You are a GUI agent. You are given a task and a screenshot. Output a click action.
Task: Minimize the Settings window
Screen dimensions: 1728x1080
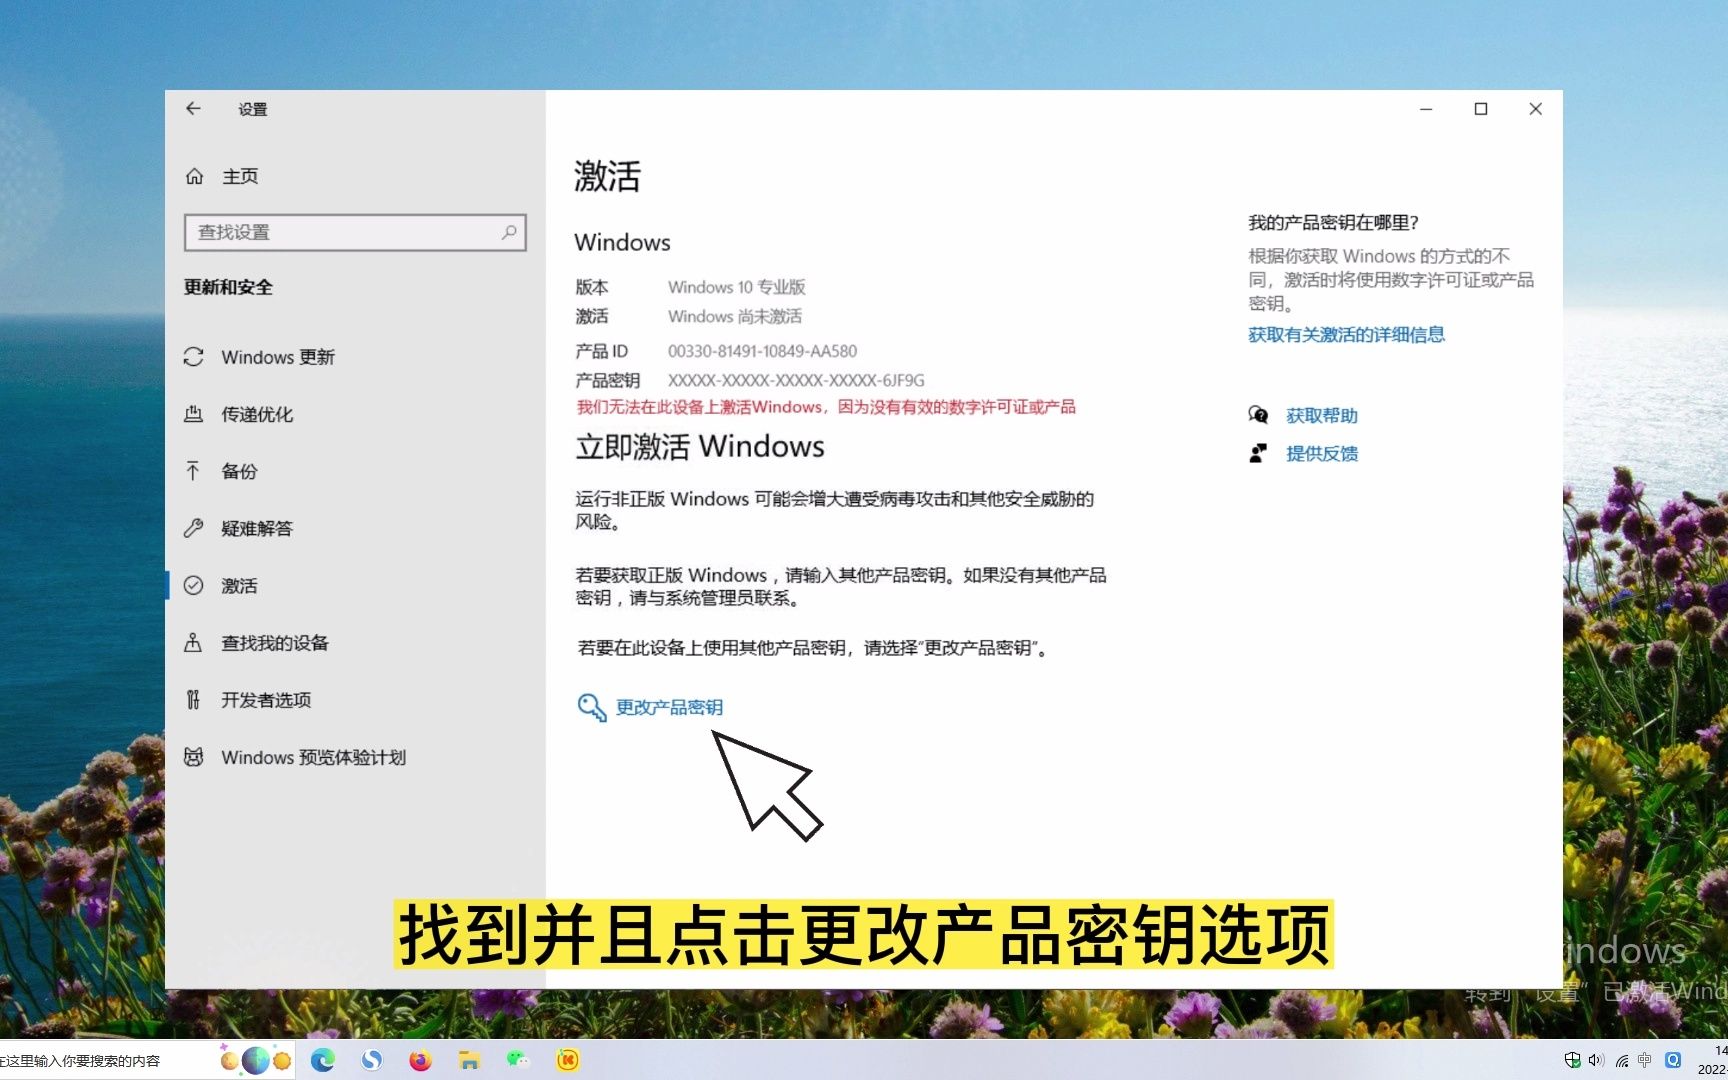click(x=1426, y=109)
